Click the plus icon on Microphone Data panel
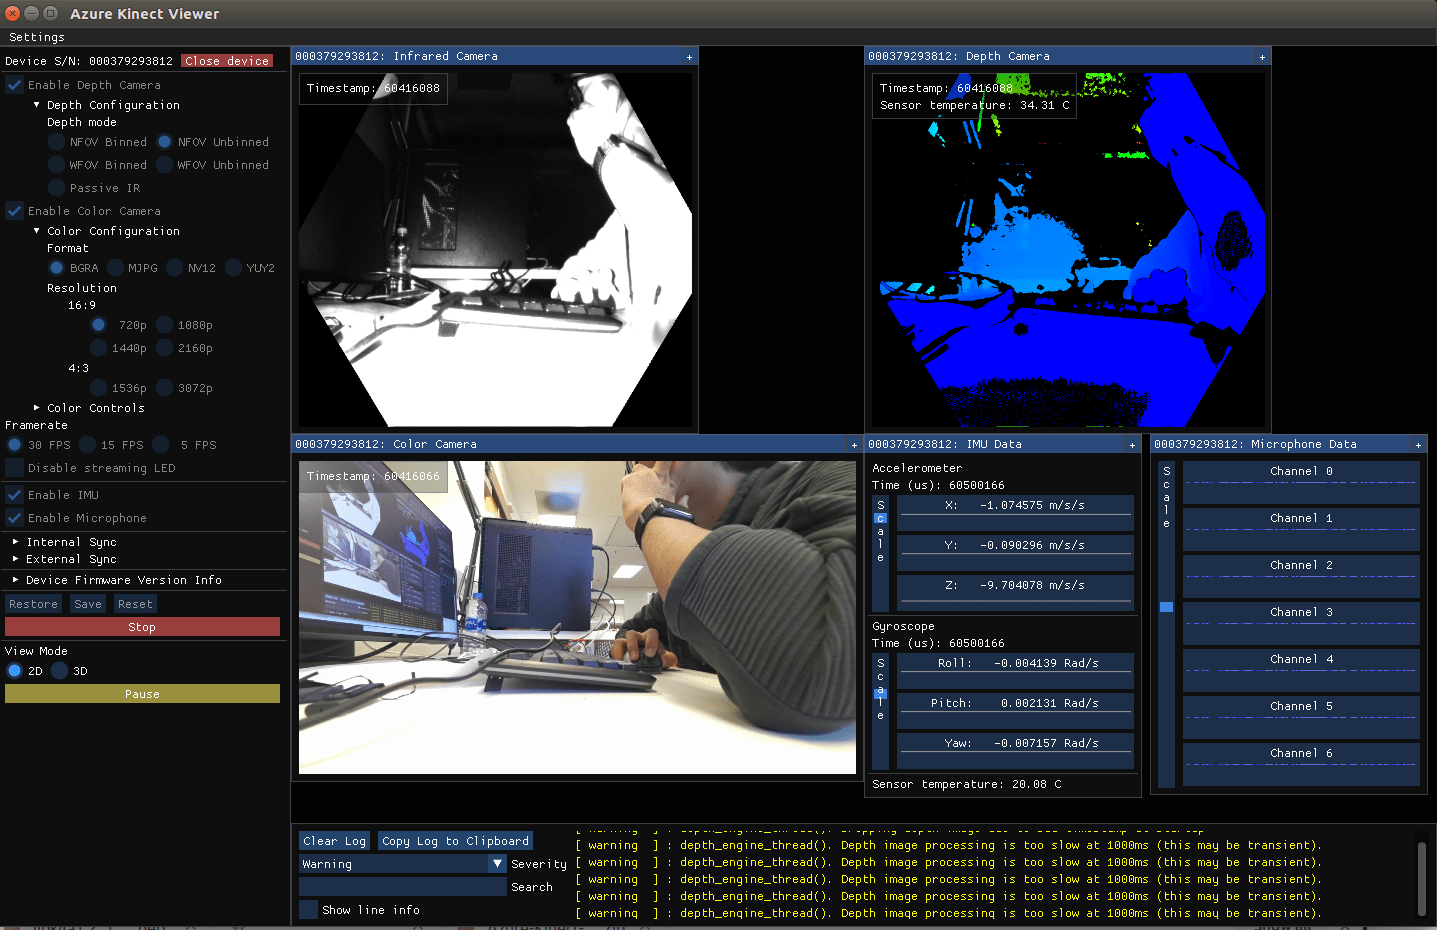Image resolution: width=1437 pixels, height=930 pixels. [x=1418, y=445]
